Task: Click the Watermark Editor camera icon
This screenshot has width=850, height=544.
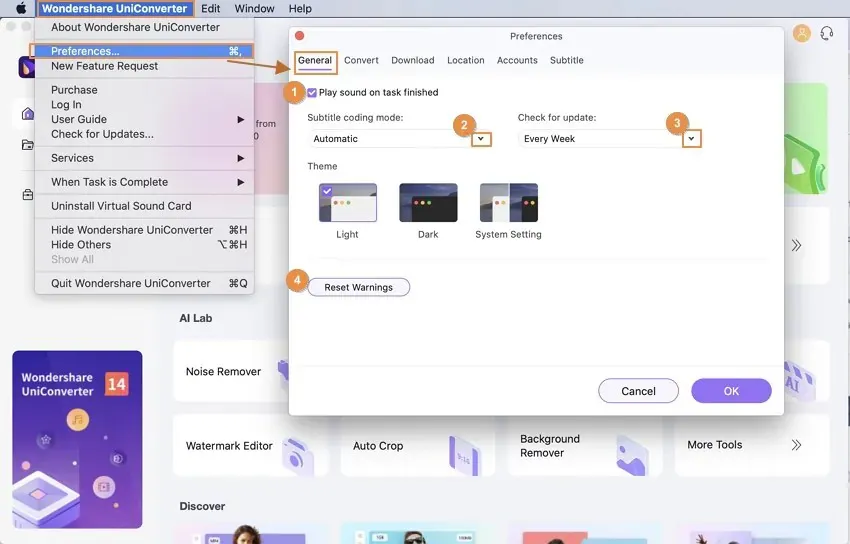Action: (297, 456)
